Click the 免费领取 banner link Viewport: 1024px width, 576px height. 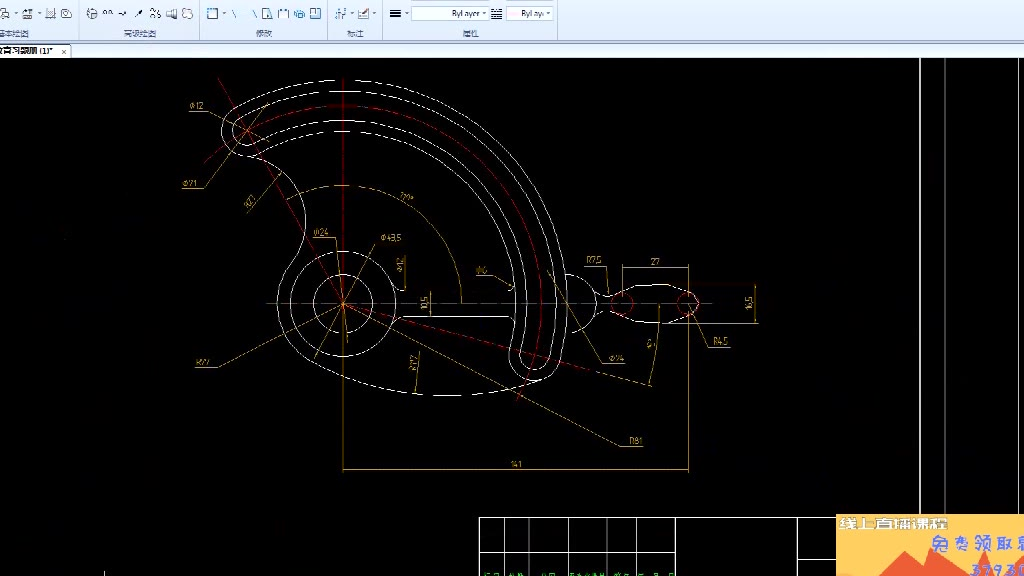click(x=975, y=545)
